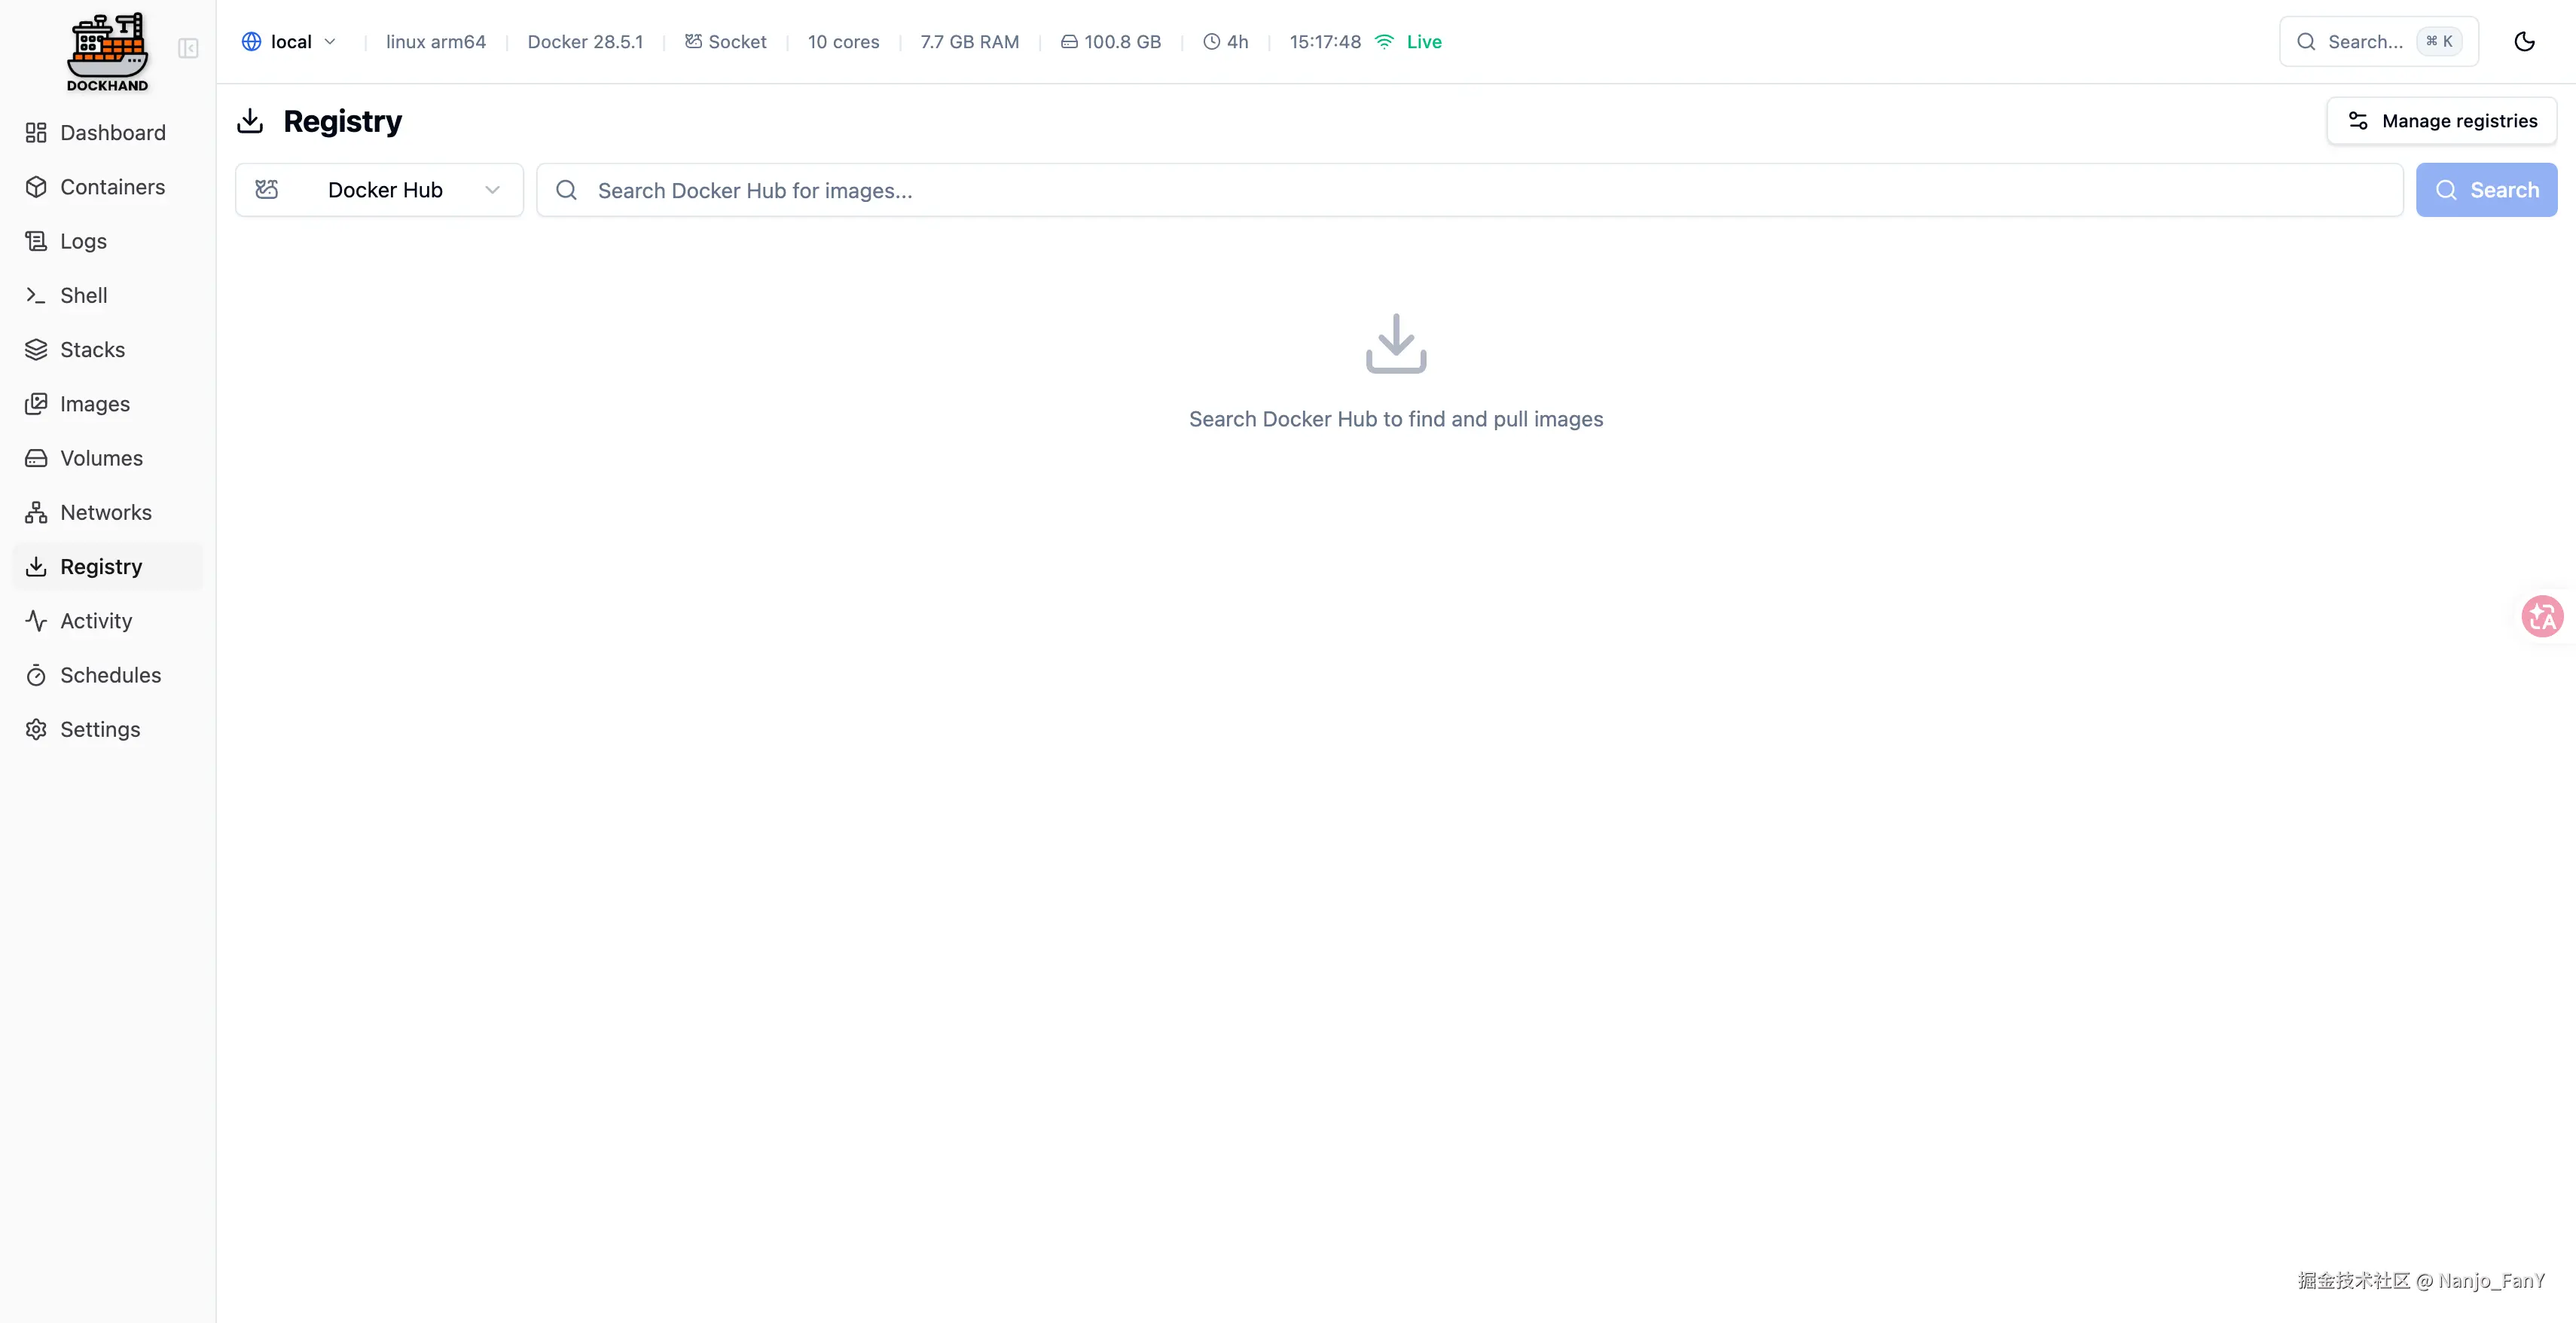Image resolution: width=2576 pixels, height=1323 pixels.
Task: Open Schedules timer icon
Action: pyautogui.click(x=37, y=675)
